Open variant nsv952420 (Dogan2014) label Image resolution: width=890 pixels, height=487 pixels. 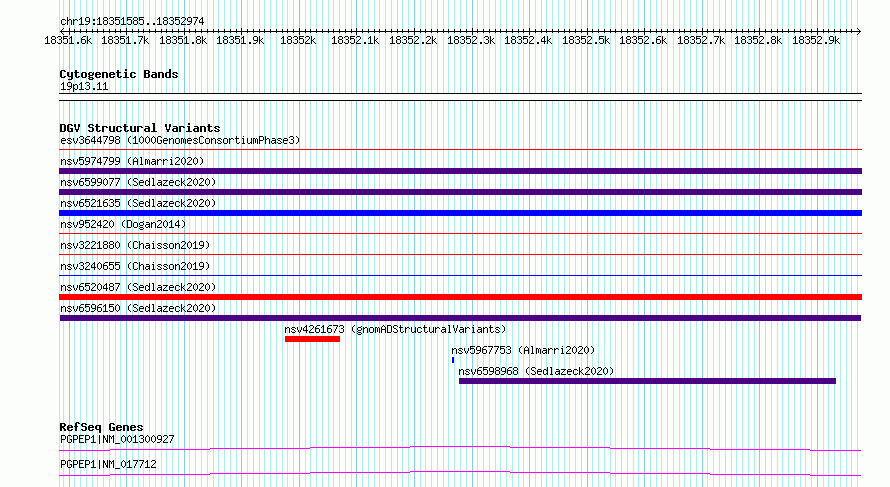coord(123,224)
